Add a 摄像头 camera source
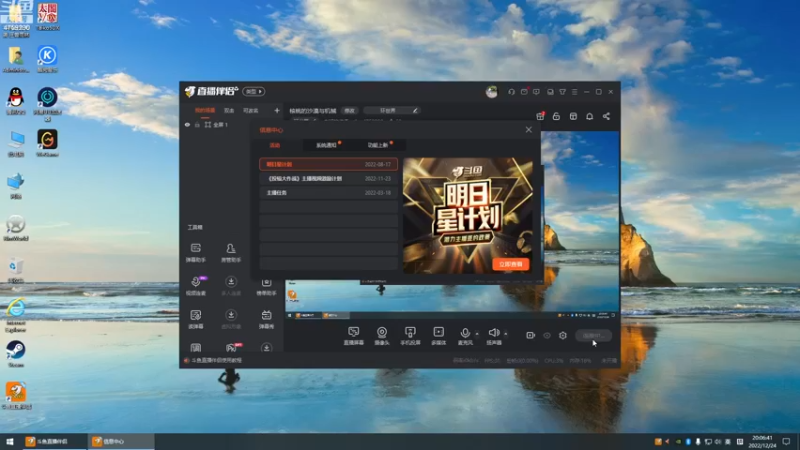Screen dimensions: 800x450 tap(382, 336)
